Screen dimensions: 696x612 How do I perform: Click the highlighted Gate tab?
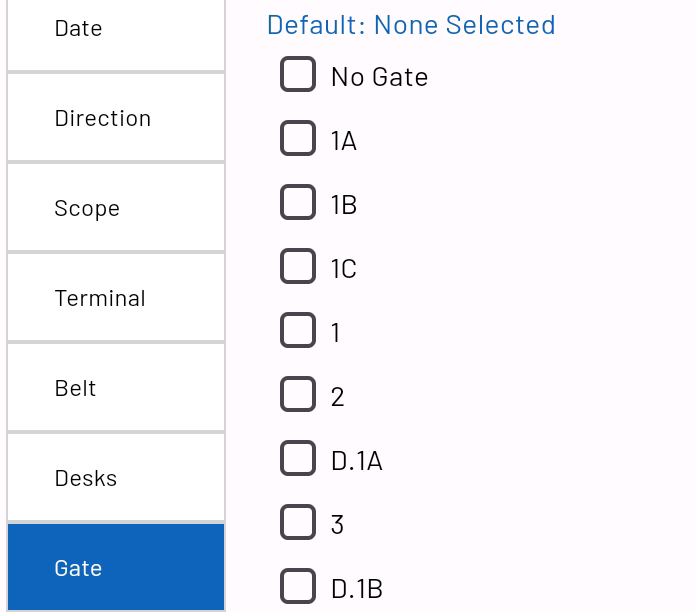click(x=115, y=568)
